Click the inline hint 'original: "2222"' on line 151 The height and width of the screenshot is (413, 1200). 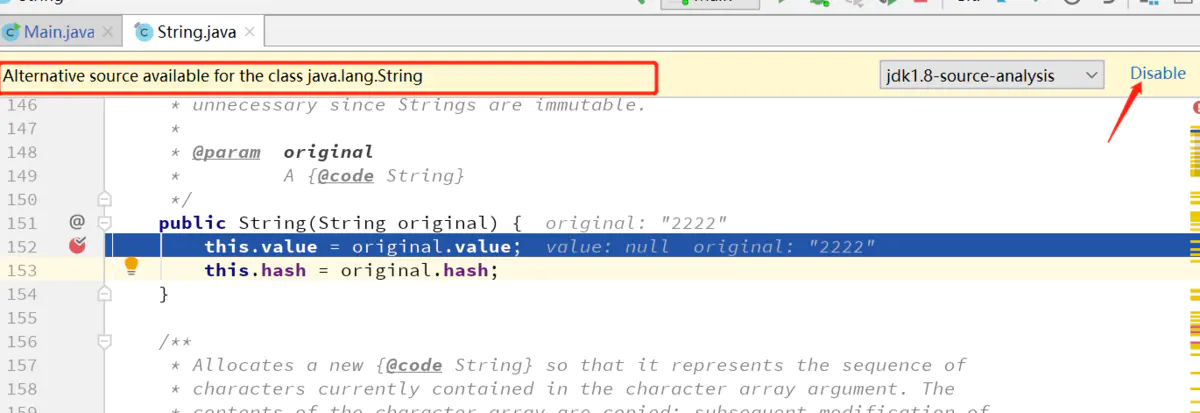point(636,223)
